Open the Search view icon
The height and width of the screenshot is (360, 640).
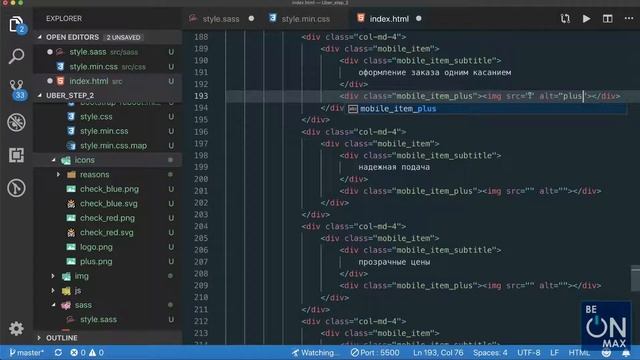[x=16, y=56]
